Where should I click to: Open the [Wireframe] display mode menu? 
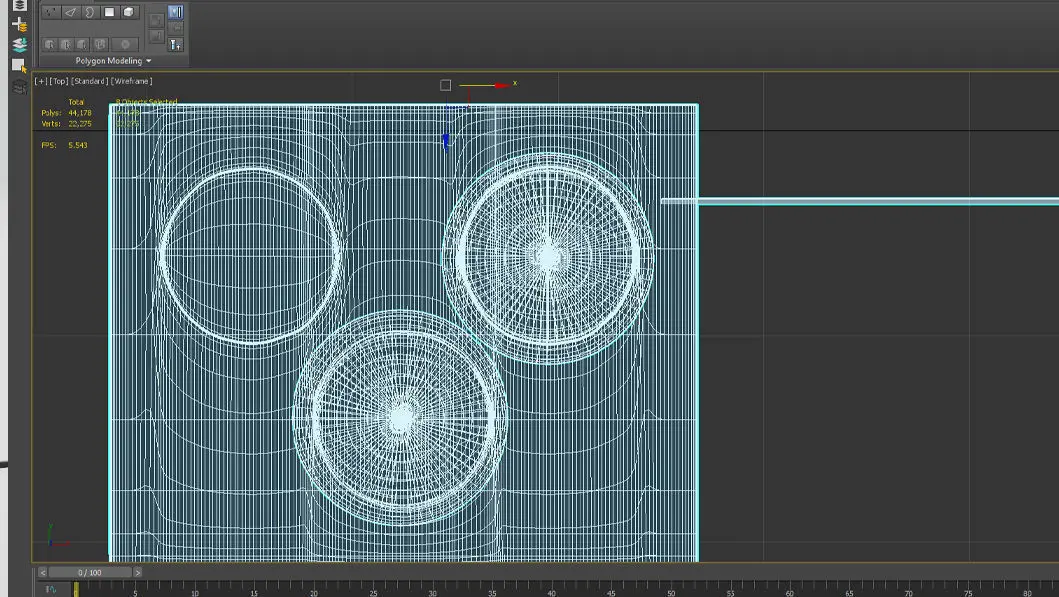coord(131,81)
